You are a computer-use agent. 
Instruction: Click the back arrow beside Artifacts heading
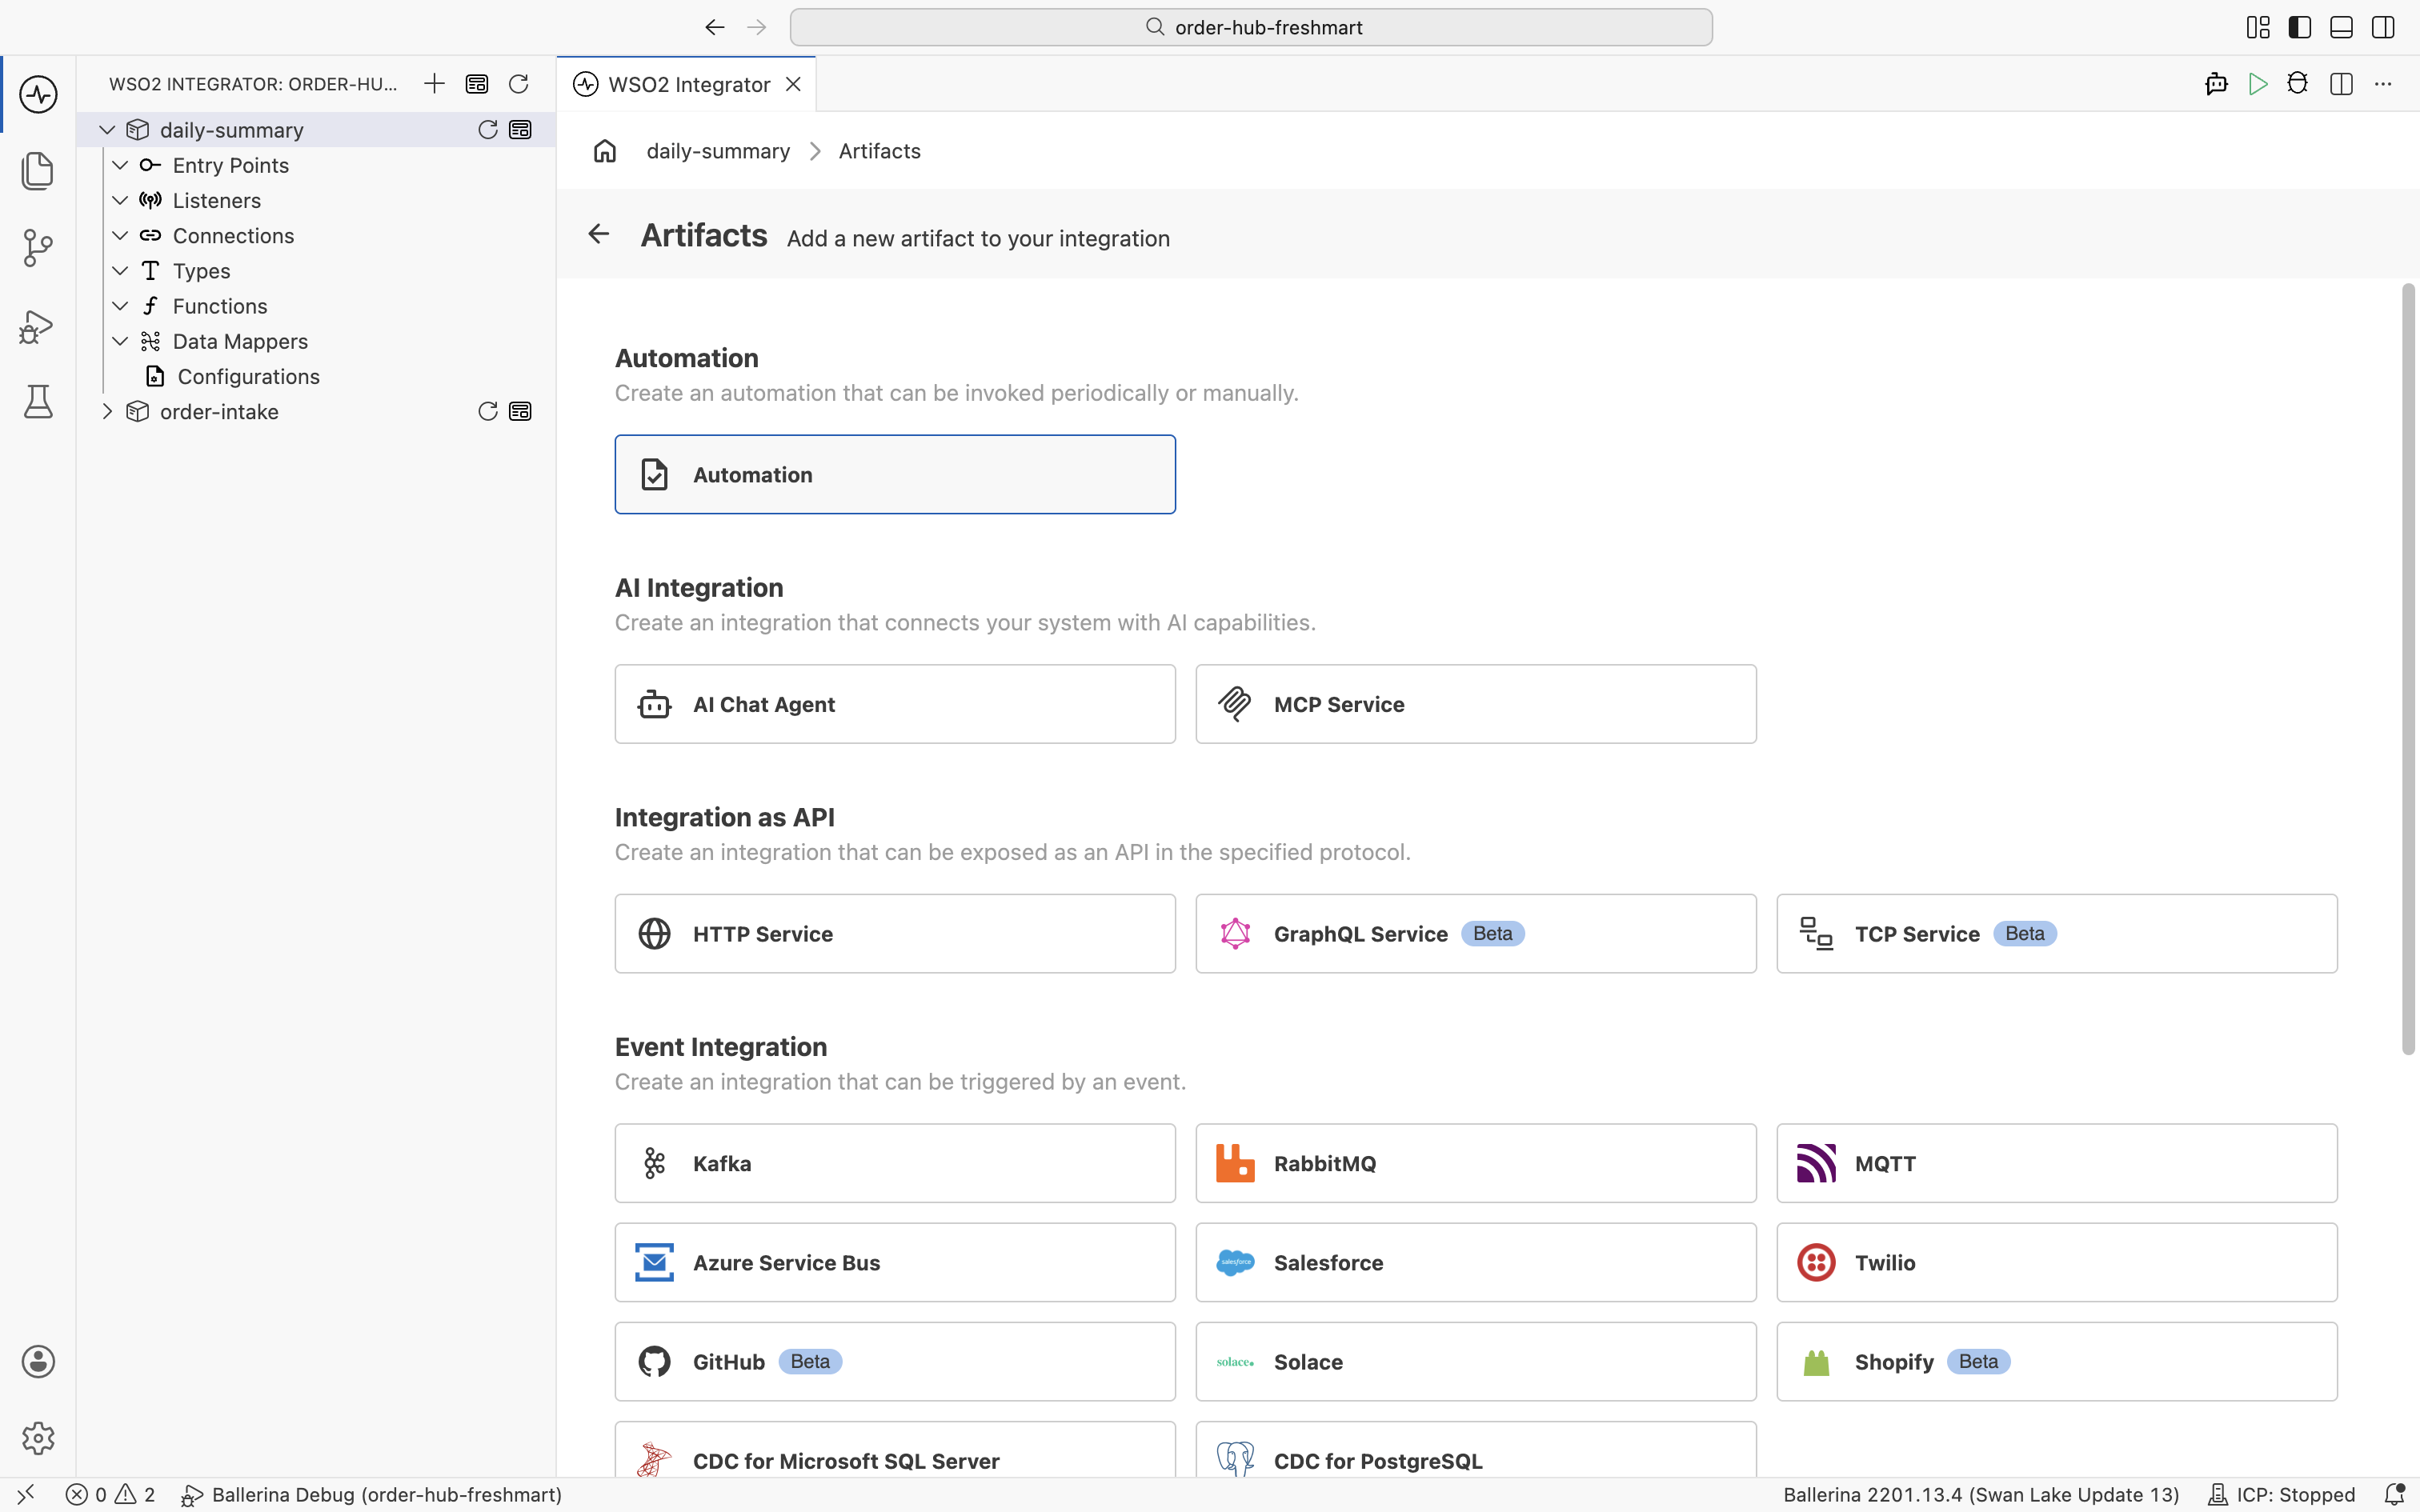[x=598, y=234]
